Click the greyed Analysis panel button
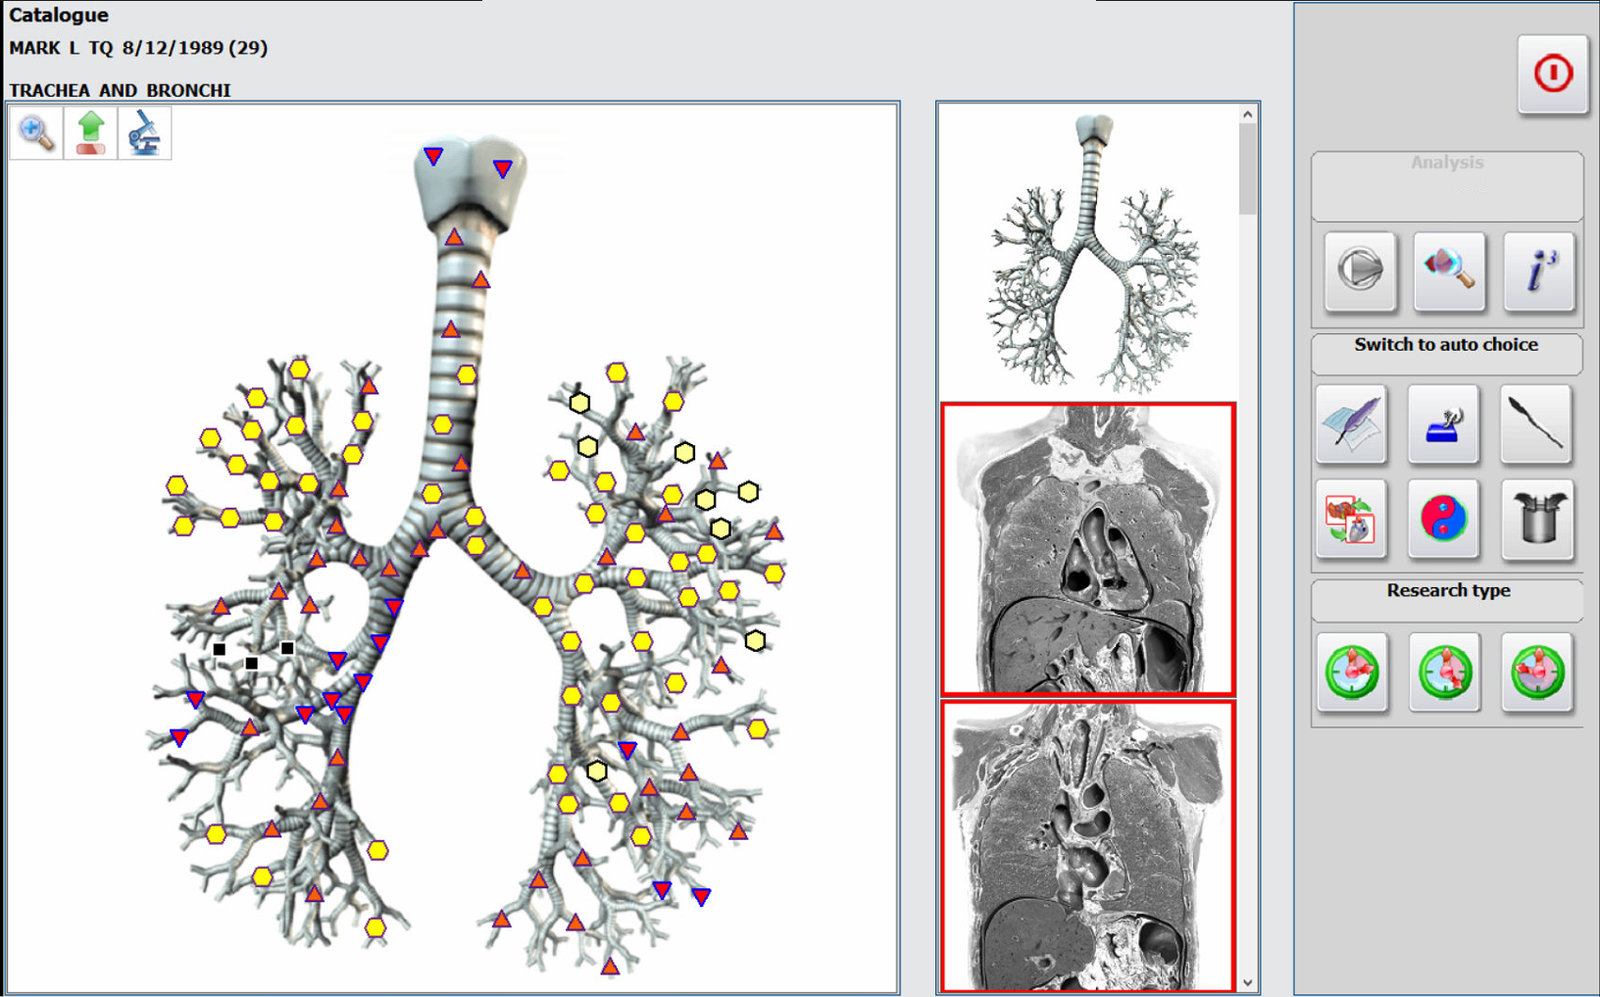Screen dimensions: 1600x997 (x=1447, y=186)
